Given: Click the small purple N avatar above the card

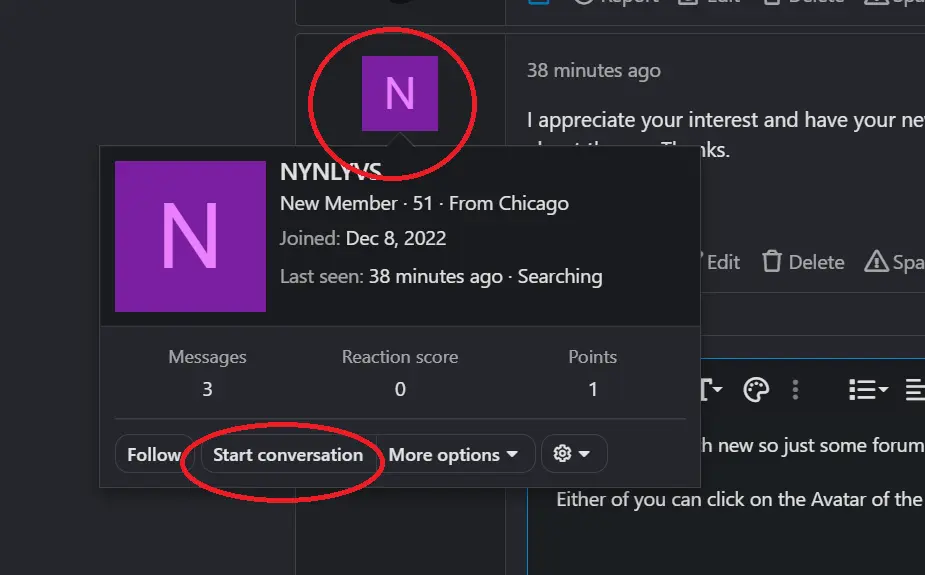Looking at the screenshot, I should click(x=399, y=93).
